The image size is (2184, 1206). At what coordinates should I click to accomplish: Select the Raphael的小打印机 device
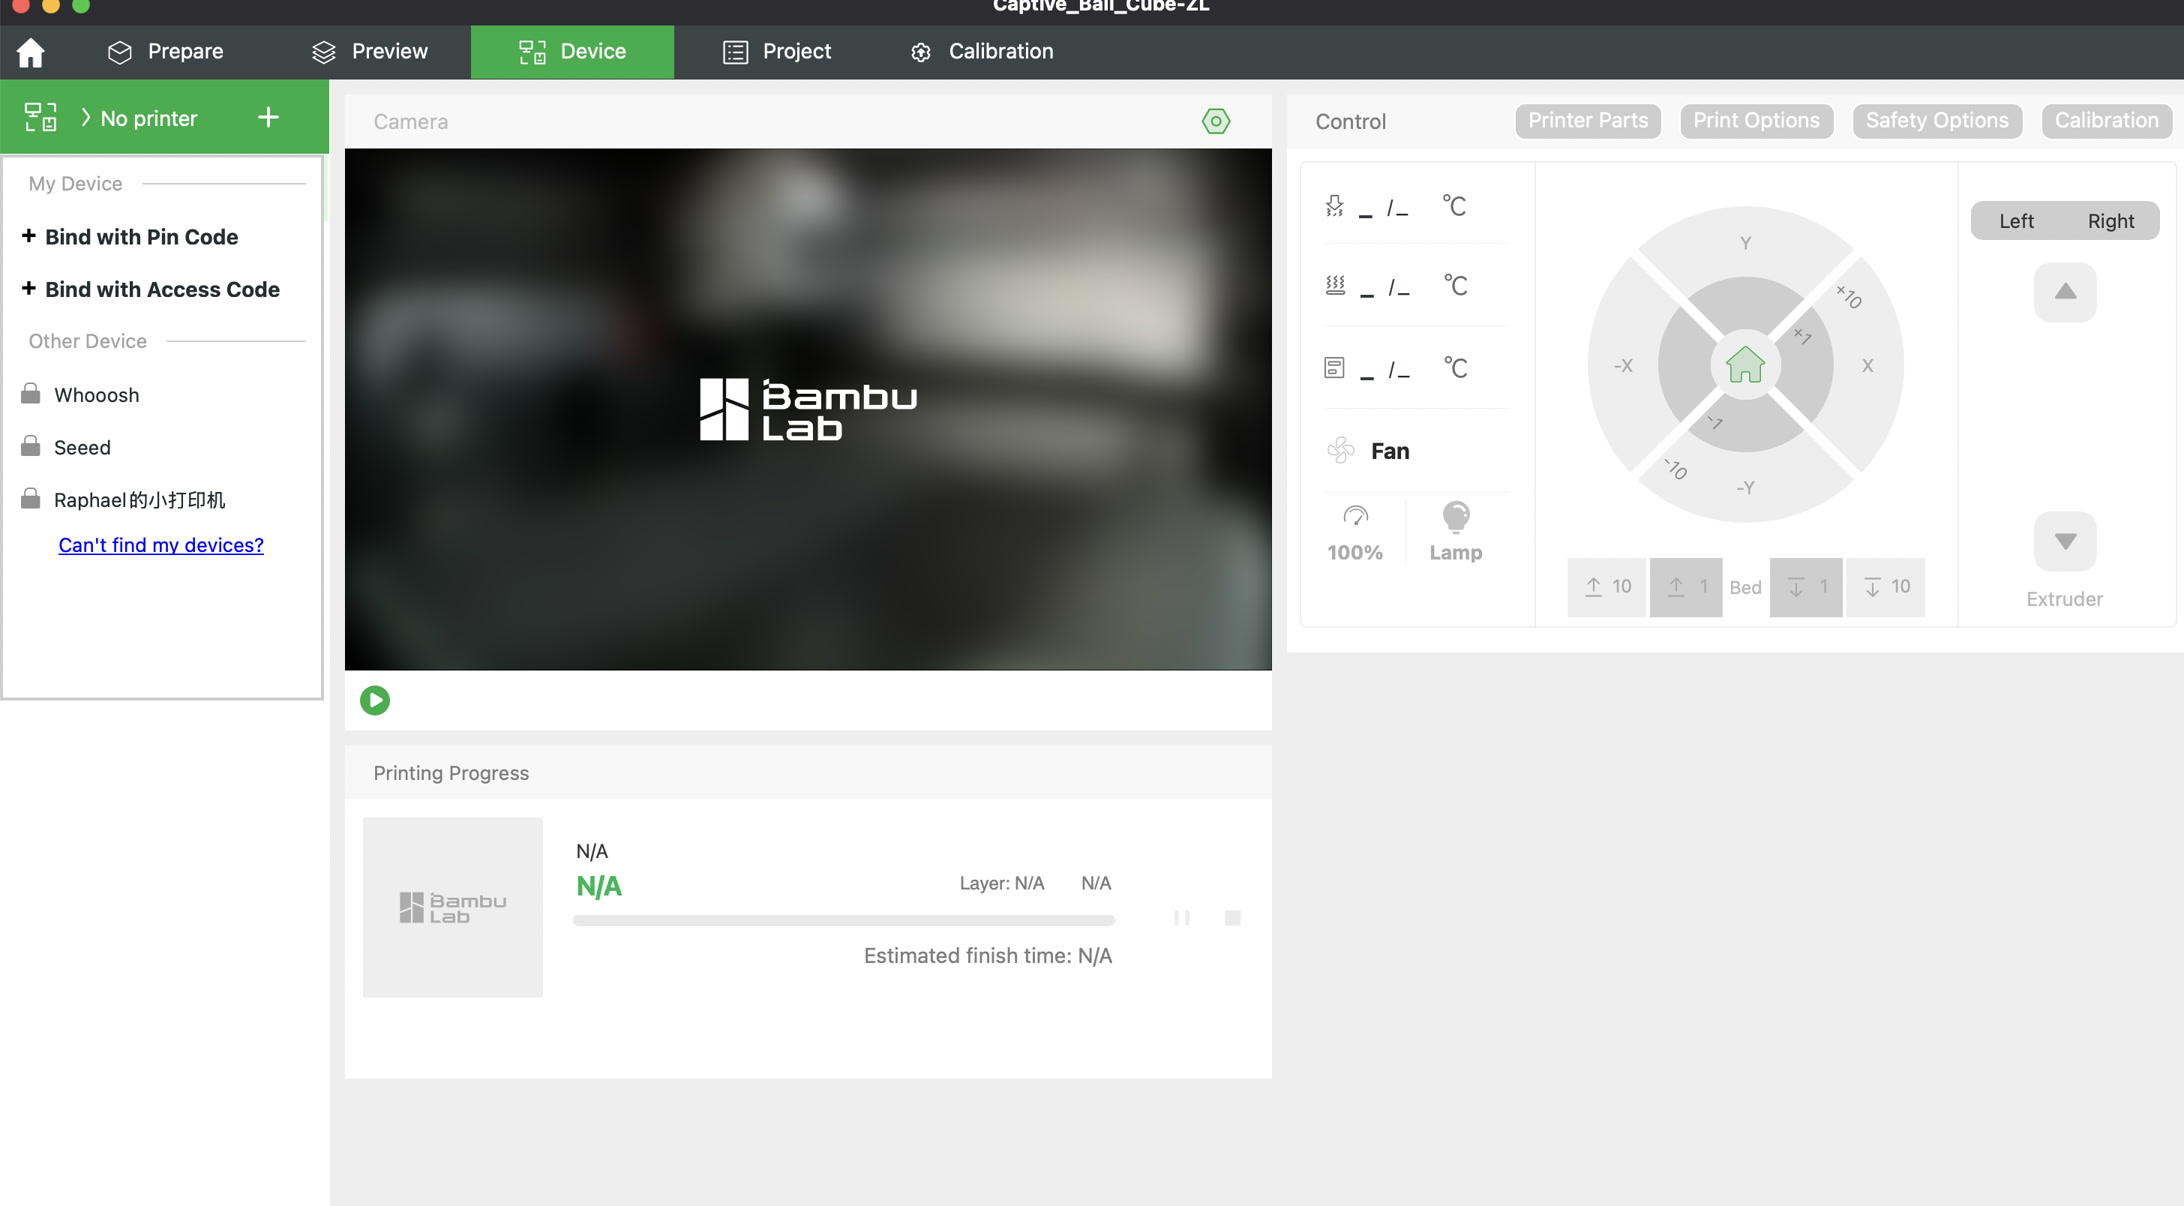click(140, 500)
